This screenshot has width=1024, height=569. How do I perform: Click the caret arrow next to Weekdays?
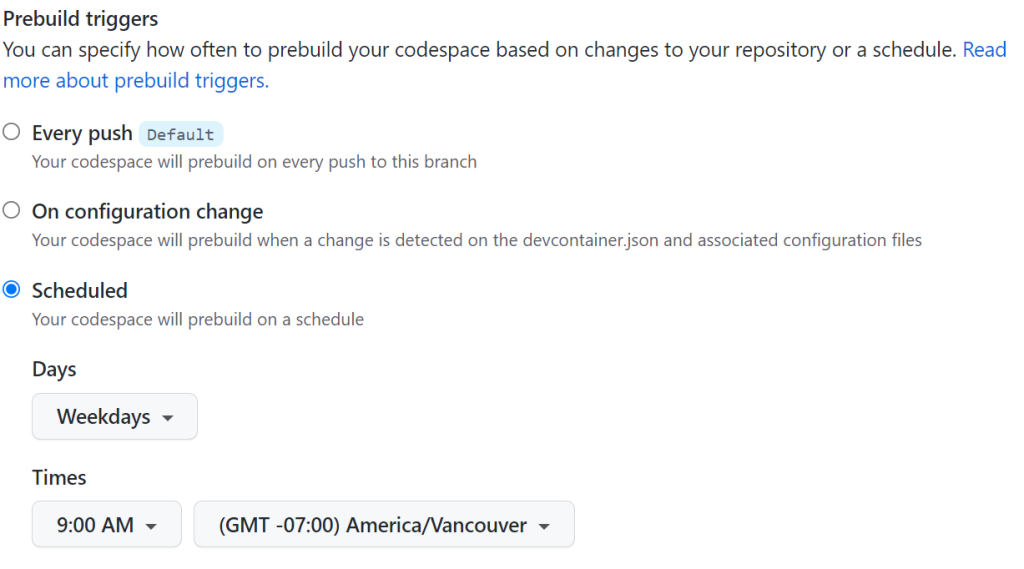pos(168,418)
